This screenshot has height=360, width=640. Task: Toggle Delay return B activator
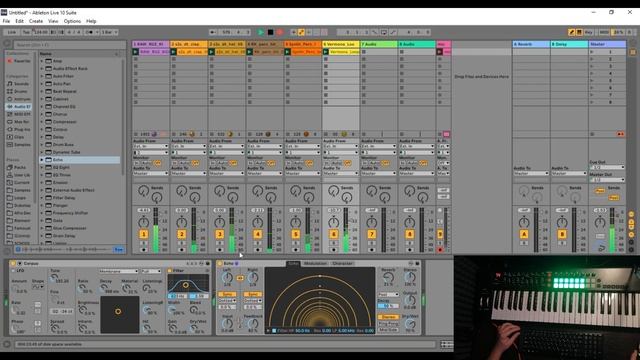click(x=562, y=234)
